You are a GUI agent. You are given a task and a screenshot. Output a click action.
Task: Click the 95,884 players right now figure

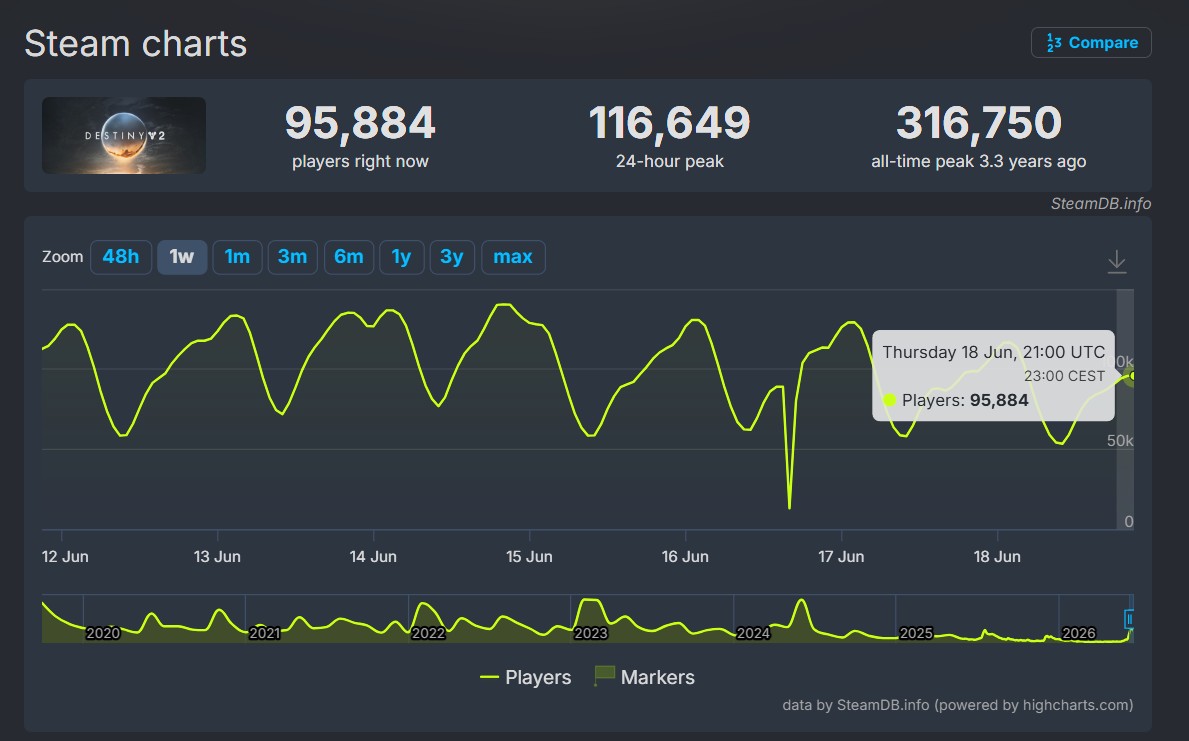click(x=360, y=122)
